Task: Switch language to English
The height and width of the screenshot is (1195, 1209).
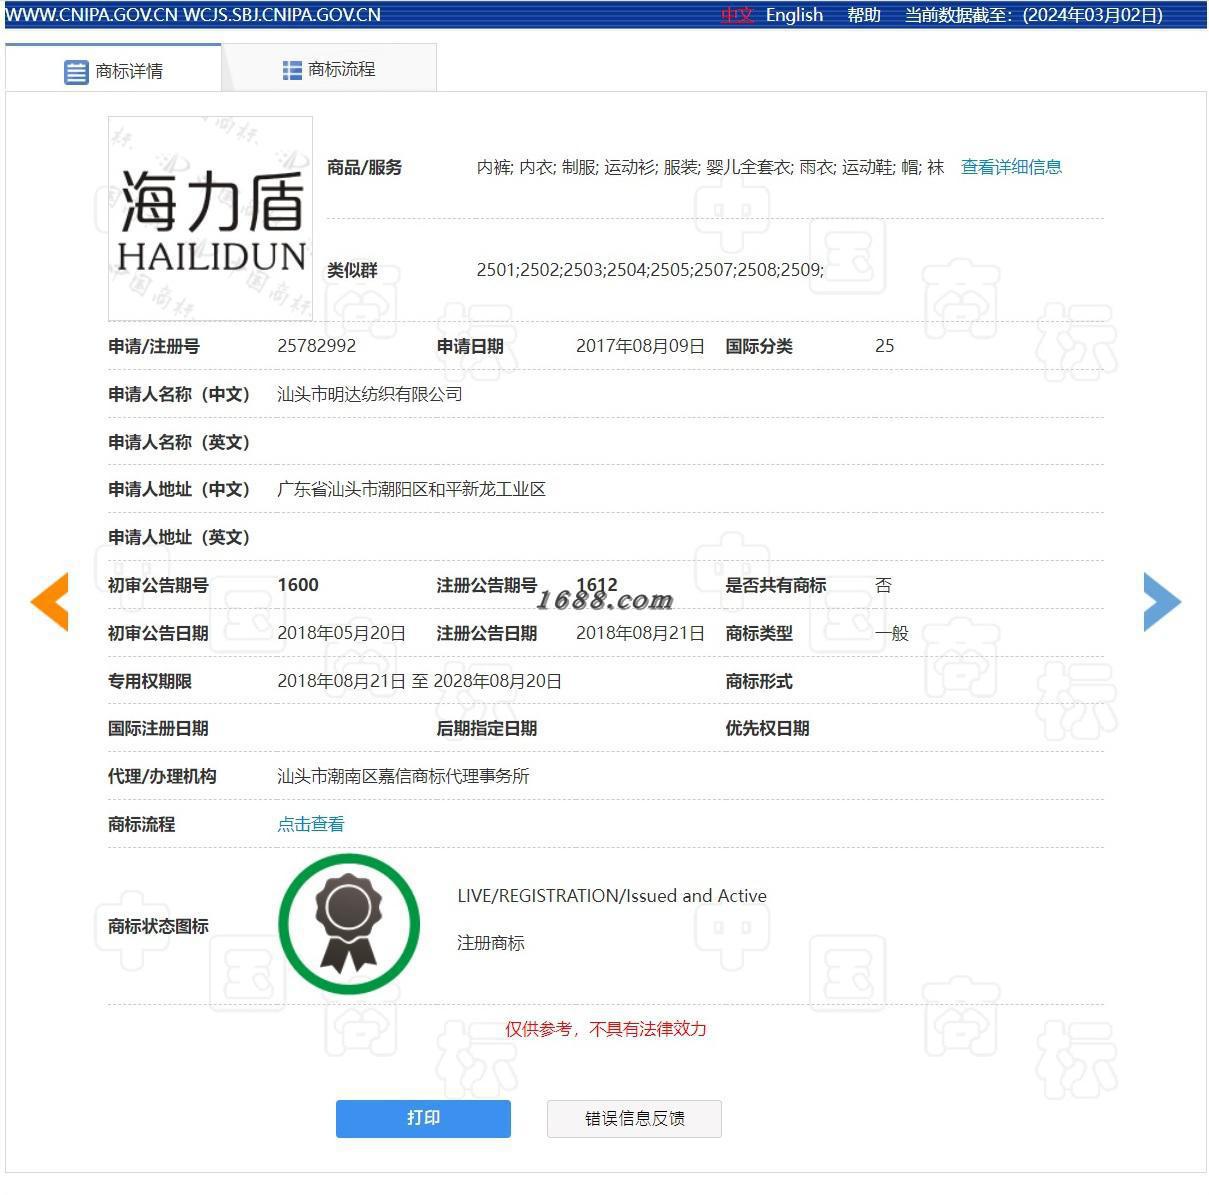Action: 794,15
